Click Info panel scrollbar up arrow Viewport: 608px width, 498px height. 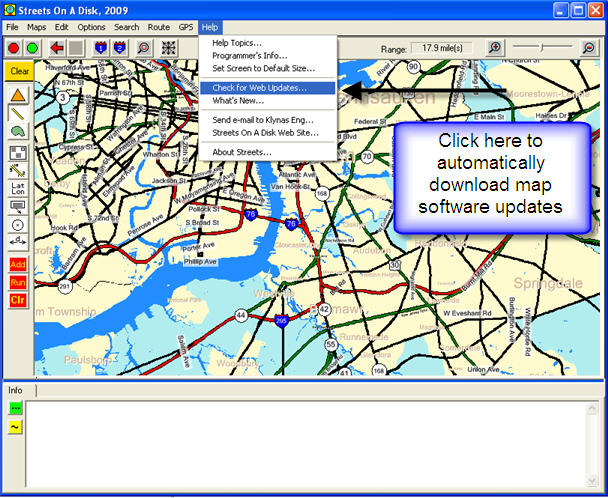coord(592,408)
